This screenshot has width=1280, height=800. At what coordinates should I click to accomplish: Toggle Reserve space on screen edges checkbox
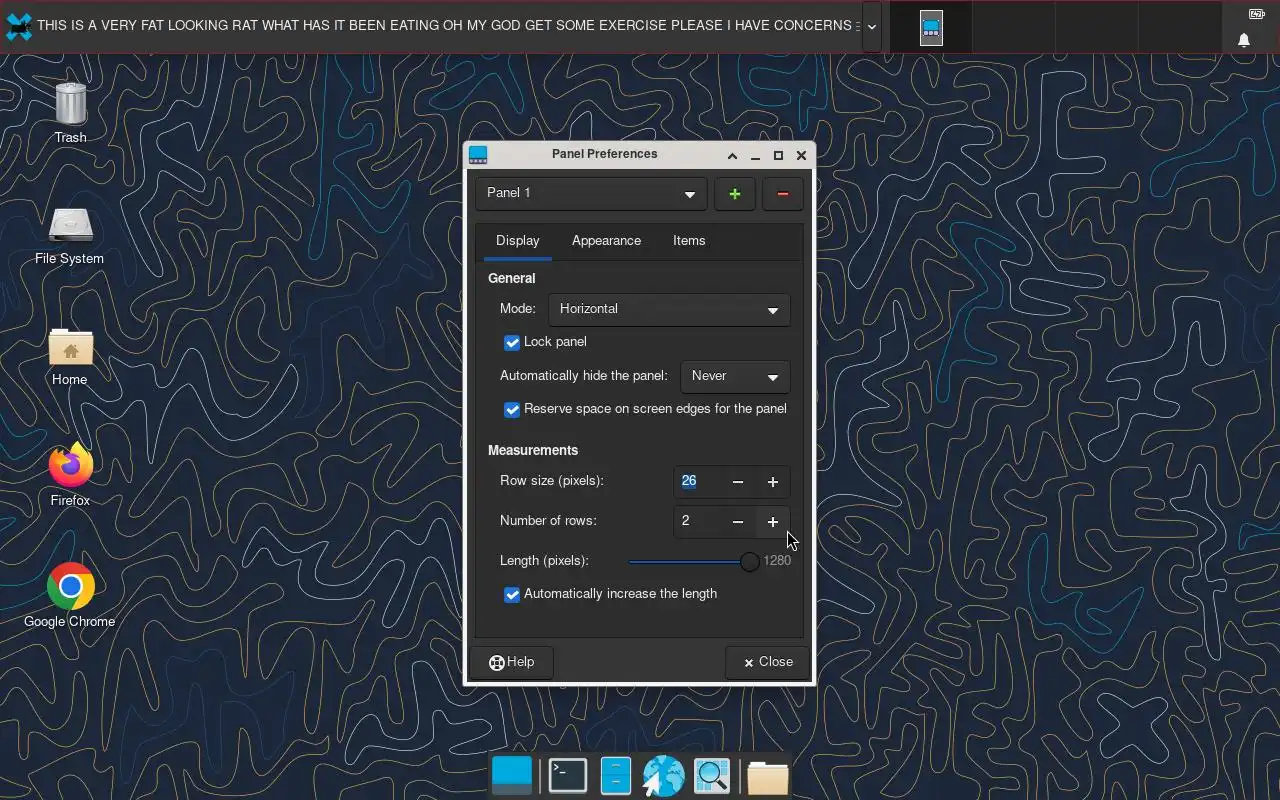[512, 409]
